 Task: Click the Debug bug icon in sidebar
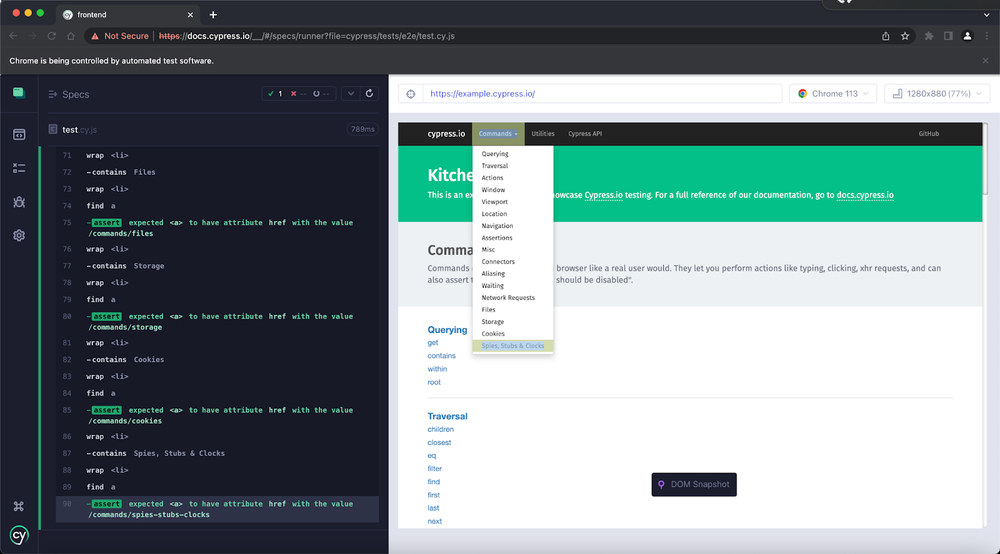tap(19, 202)
